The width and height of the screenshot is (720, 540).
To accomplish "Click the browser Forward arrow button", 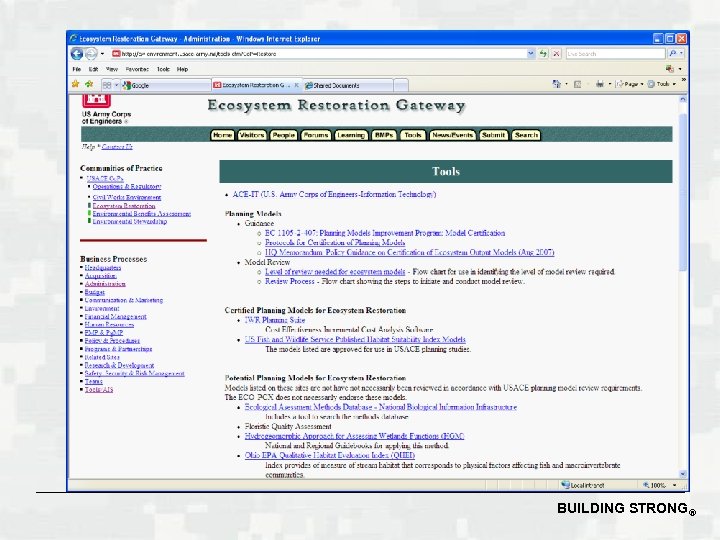I will pos(91,54).
